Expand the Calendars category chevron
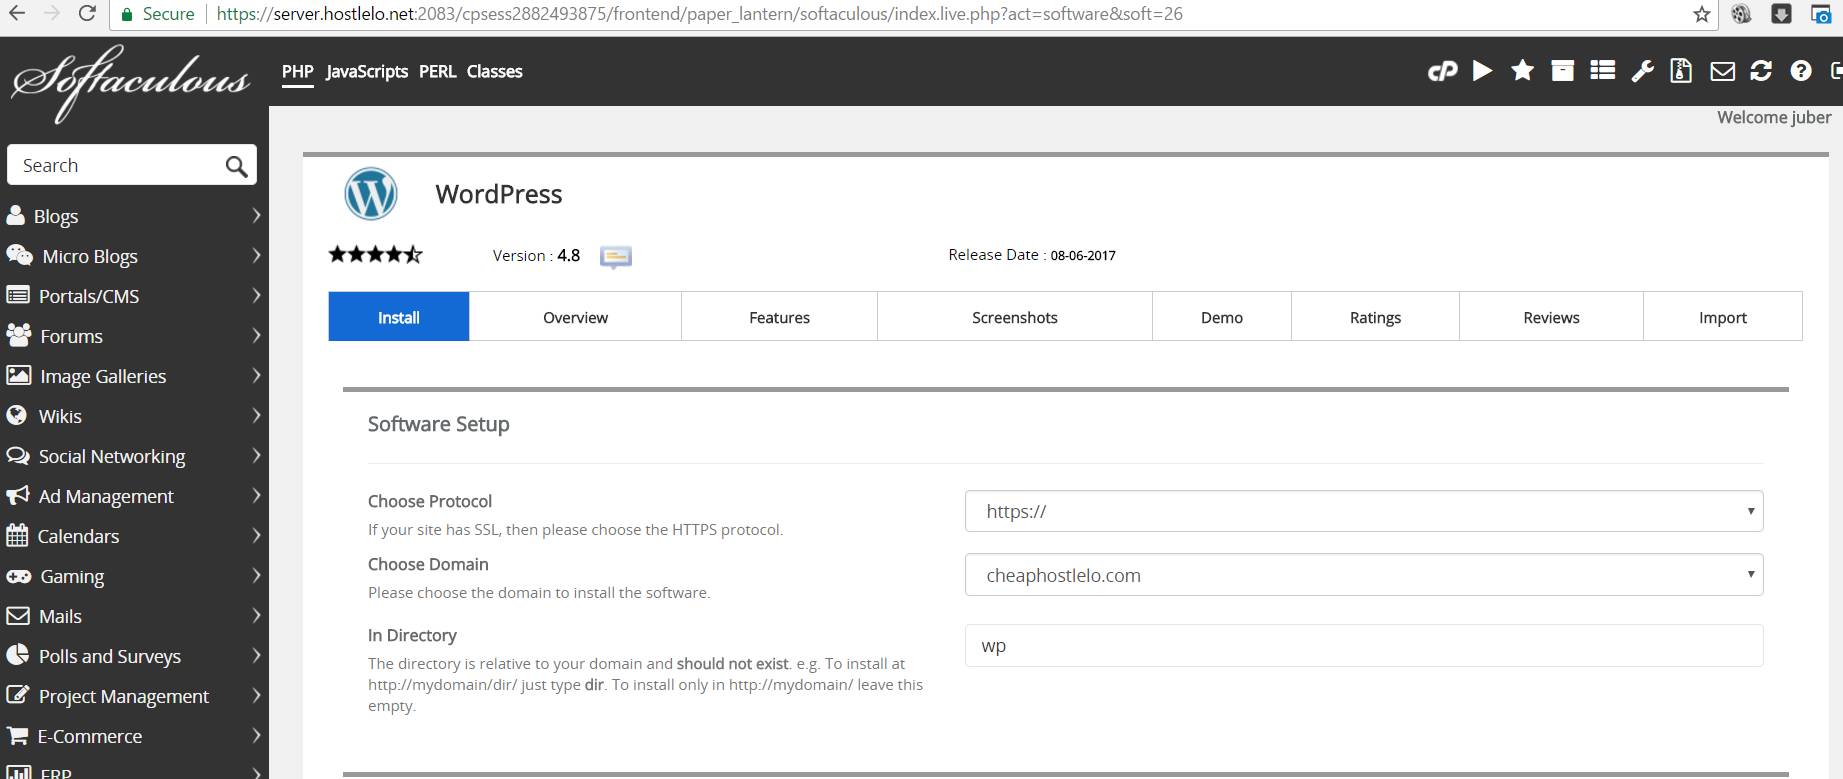The width and height of the screenshot is (1843, 779). 256,535
